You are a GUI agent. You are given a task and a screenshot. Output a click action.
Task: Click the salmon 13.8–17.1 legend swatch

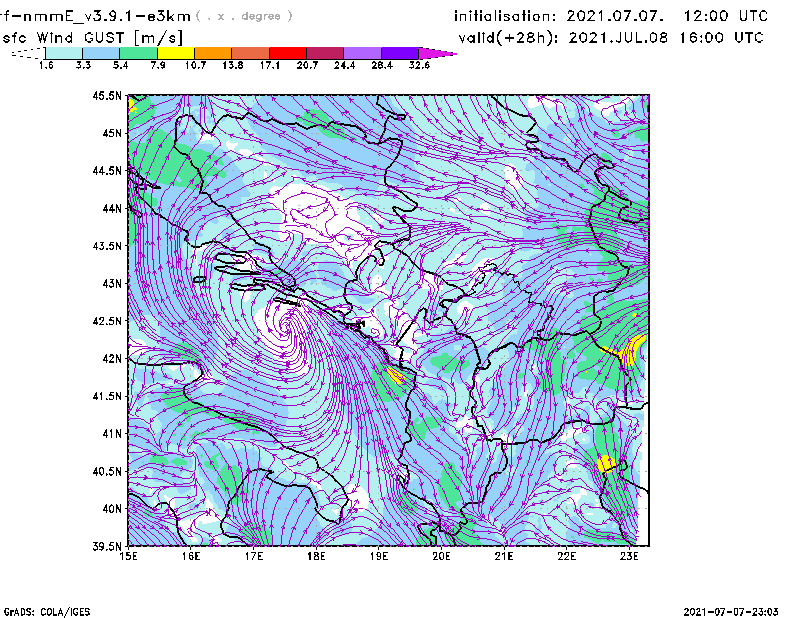pos(251,53)
